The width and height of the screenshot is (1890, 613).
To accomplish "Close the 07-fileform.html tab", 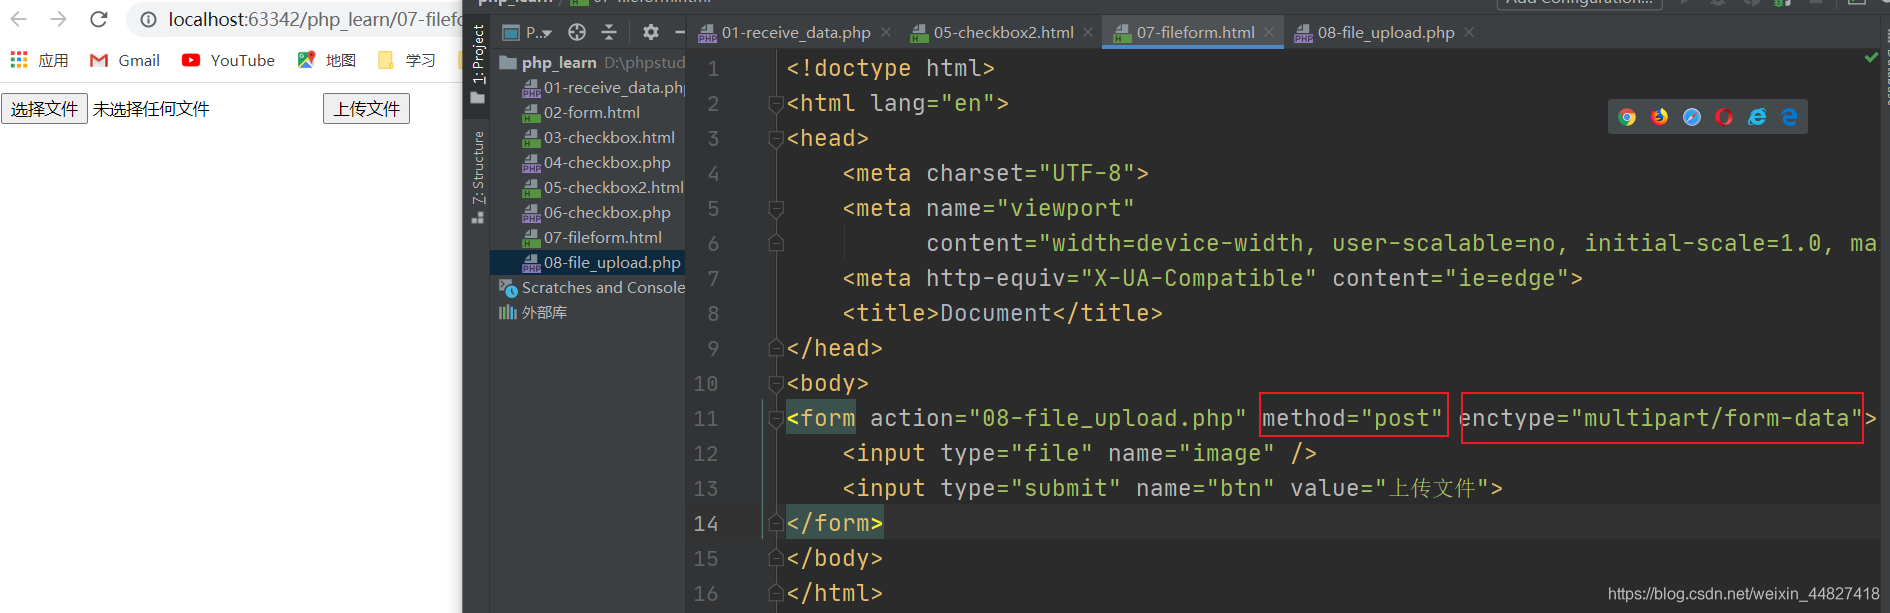I will pyautogui.click(x=1269, y=33).
